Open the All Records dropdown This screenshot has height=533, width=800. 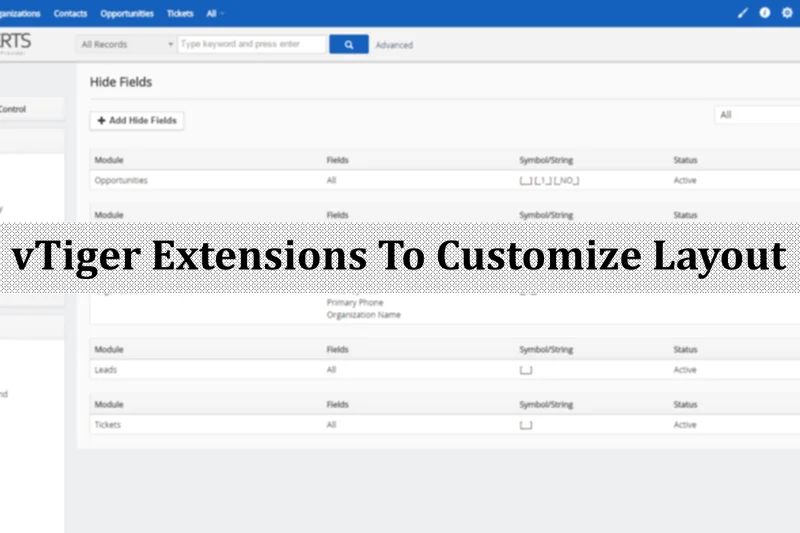point(125,45)
